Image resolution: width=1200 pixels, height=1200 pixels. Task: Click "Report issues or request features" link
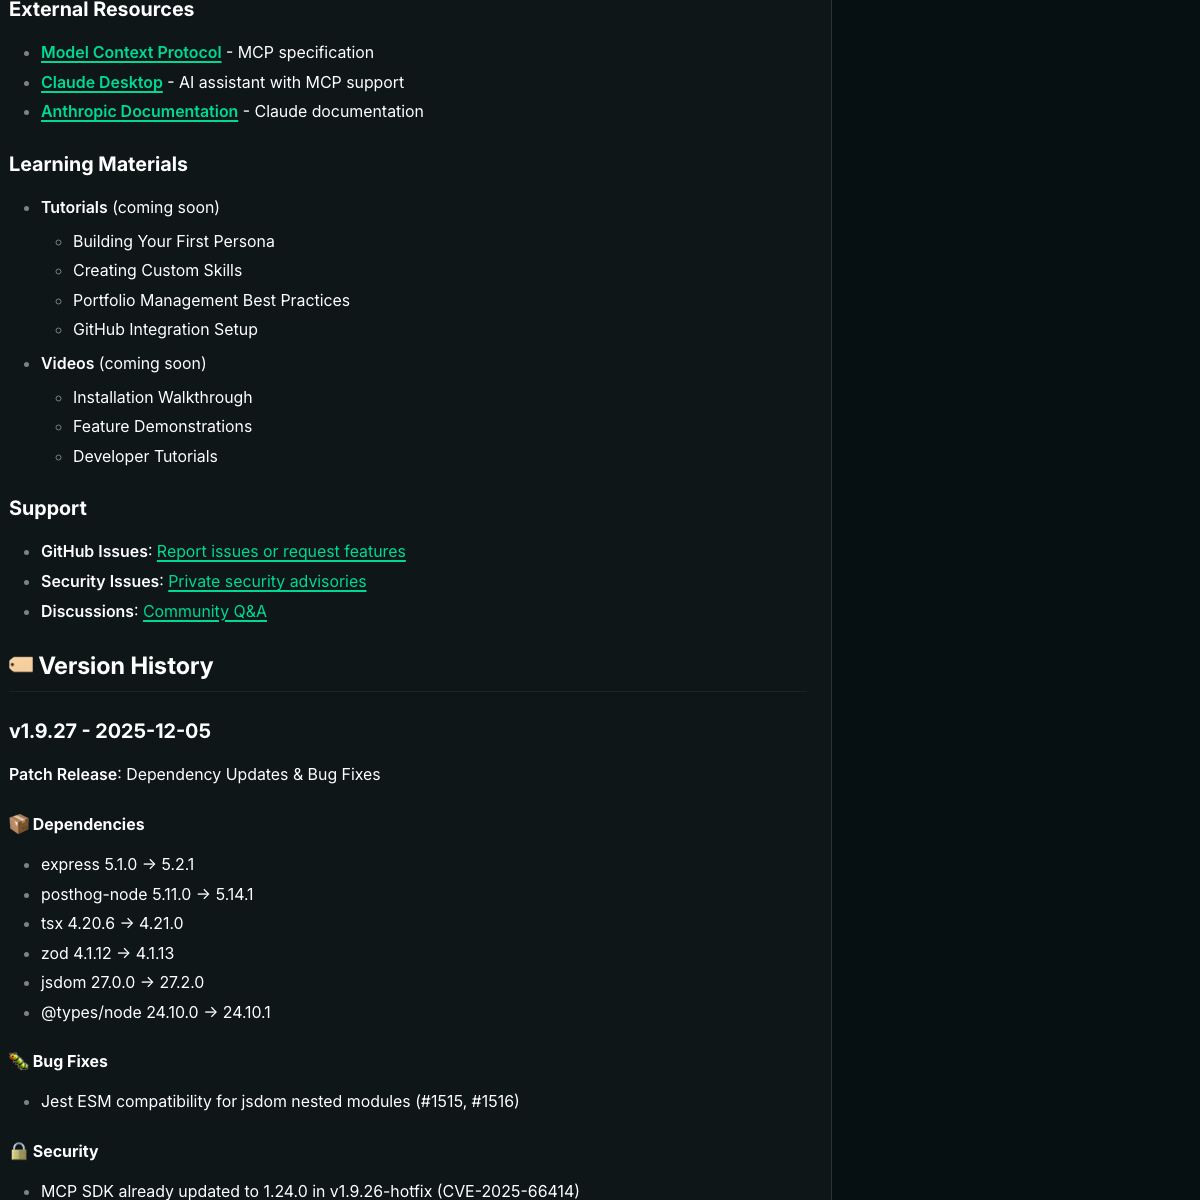[x=281, y=552]
